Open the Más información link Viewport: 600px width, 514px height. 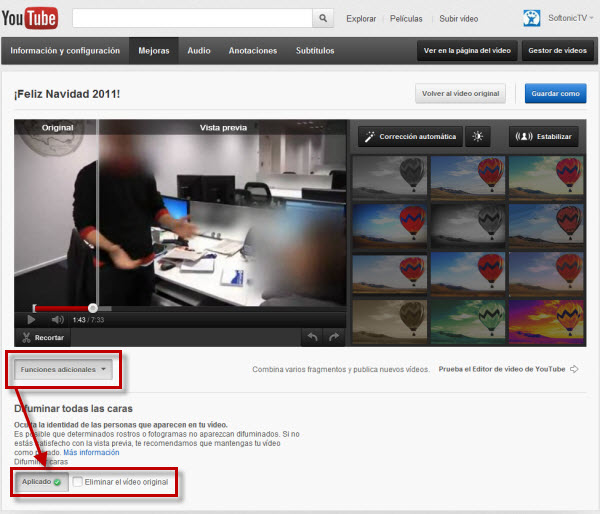90,453
